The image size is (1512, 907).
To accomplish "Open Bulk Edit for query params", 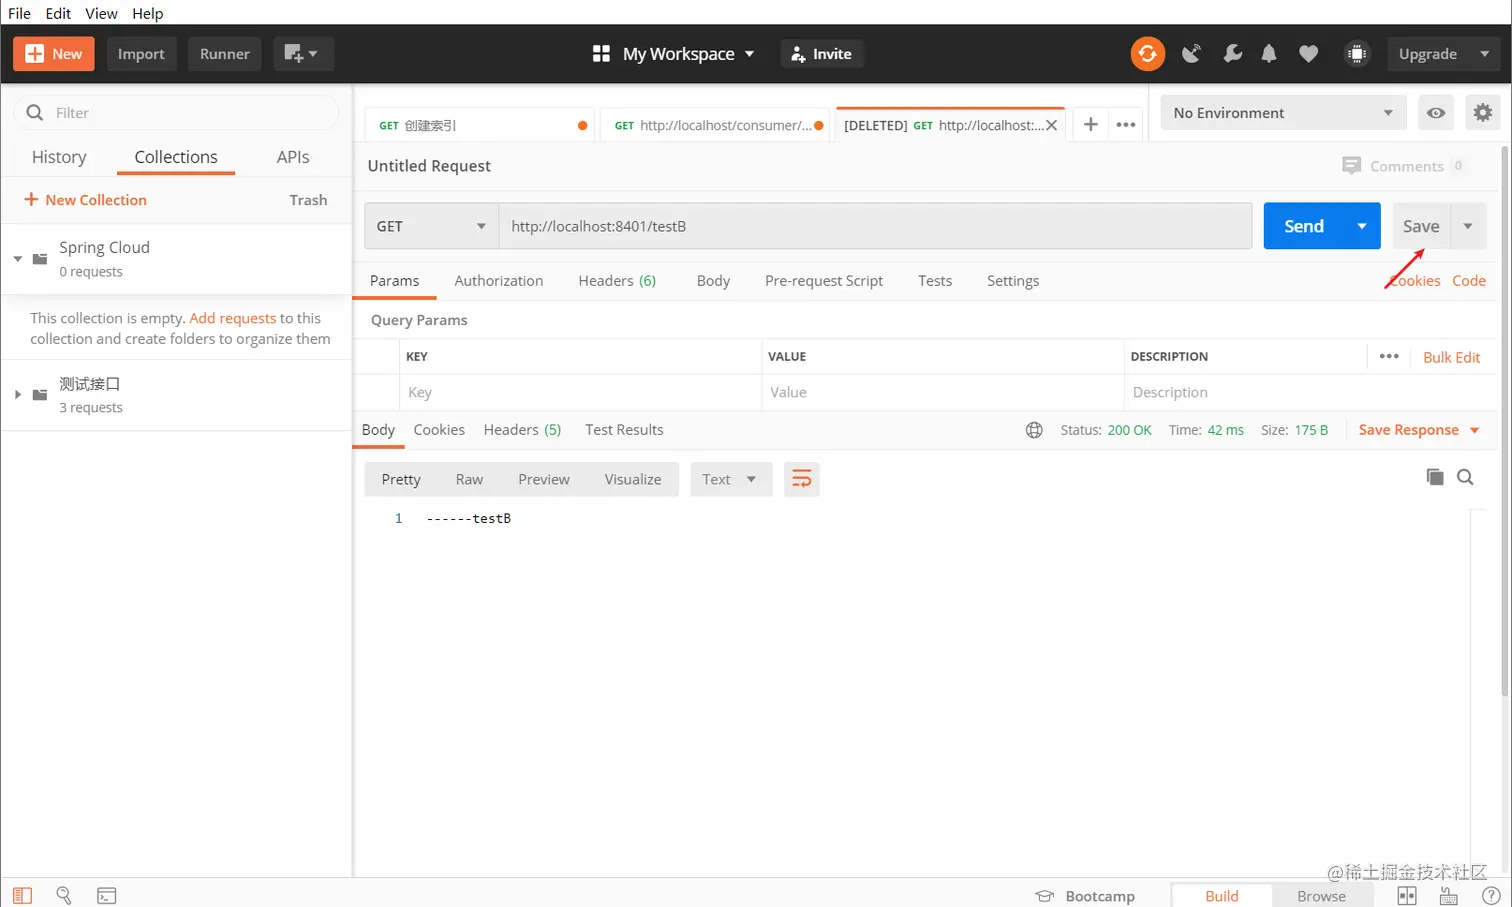I will (1451, 357).
